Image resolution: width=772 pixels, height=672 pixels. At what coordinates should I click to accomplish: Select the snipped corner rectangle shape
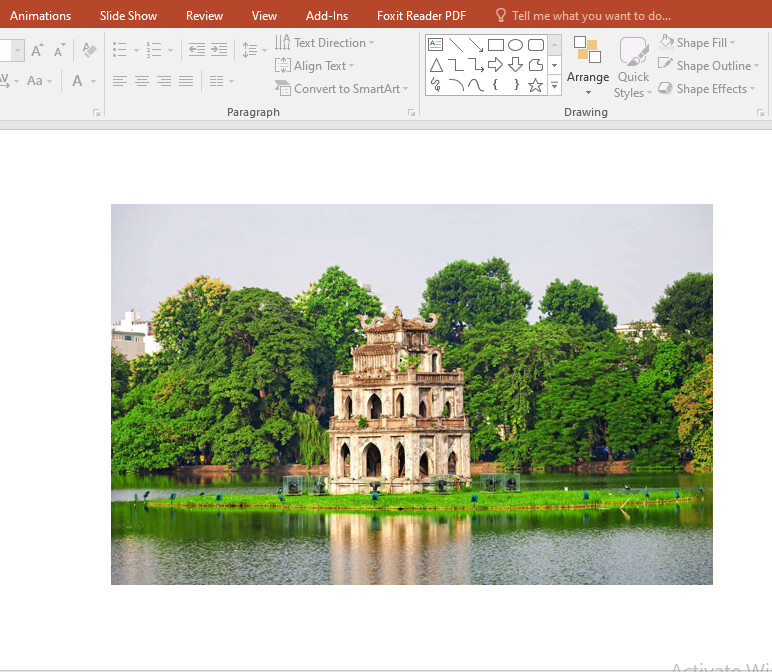[x=536, y=65]
